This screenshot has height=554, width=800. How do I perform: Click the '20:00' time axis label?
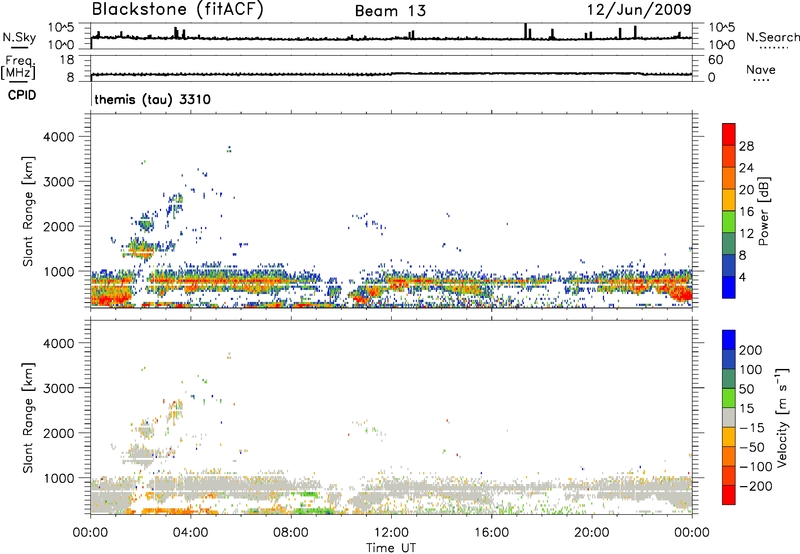(592, 533)
